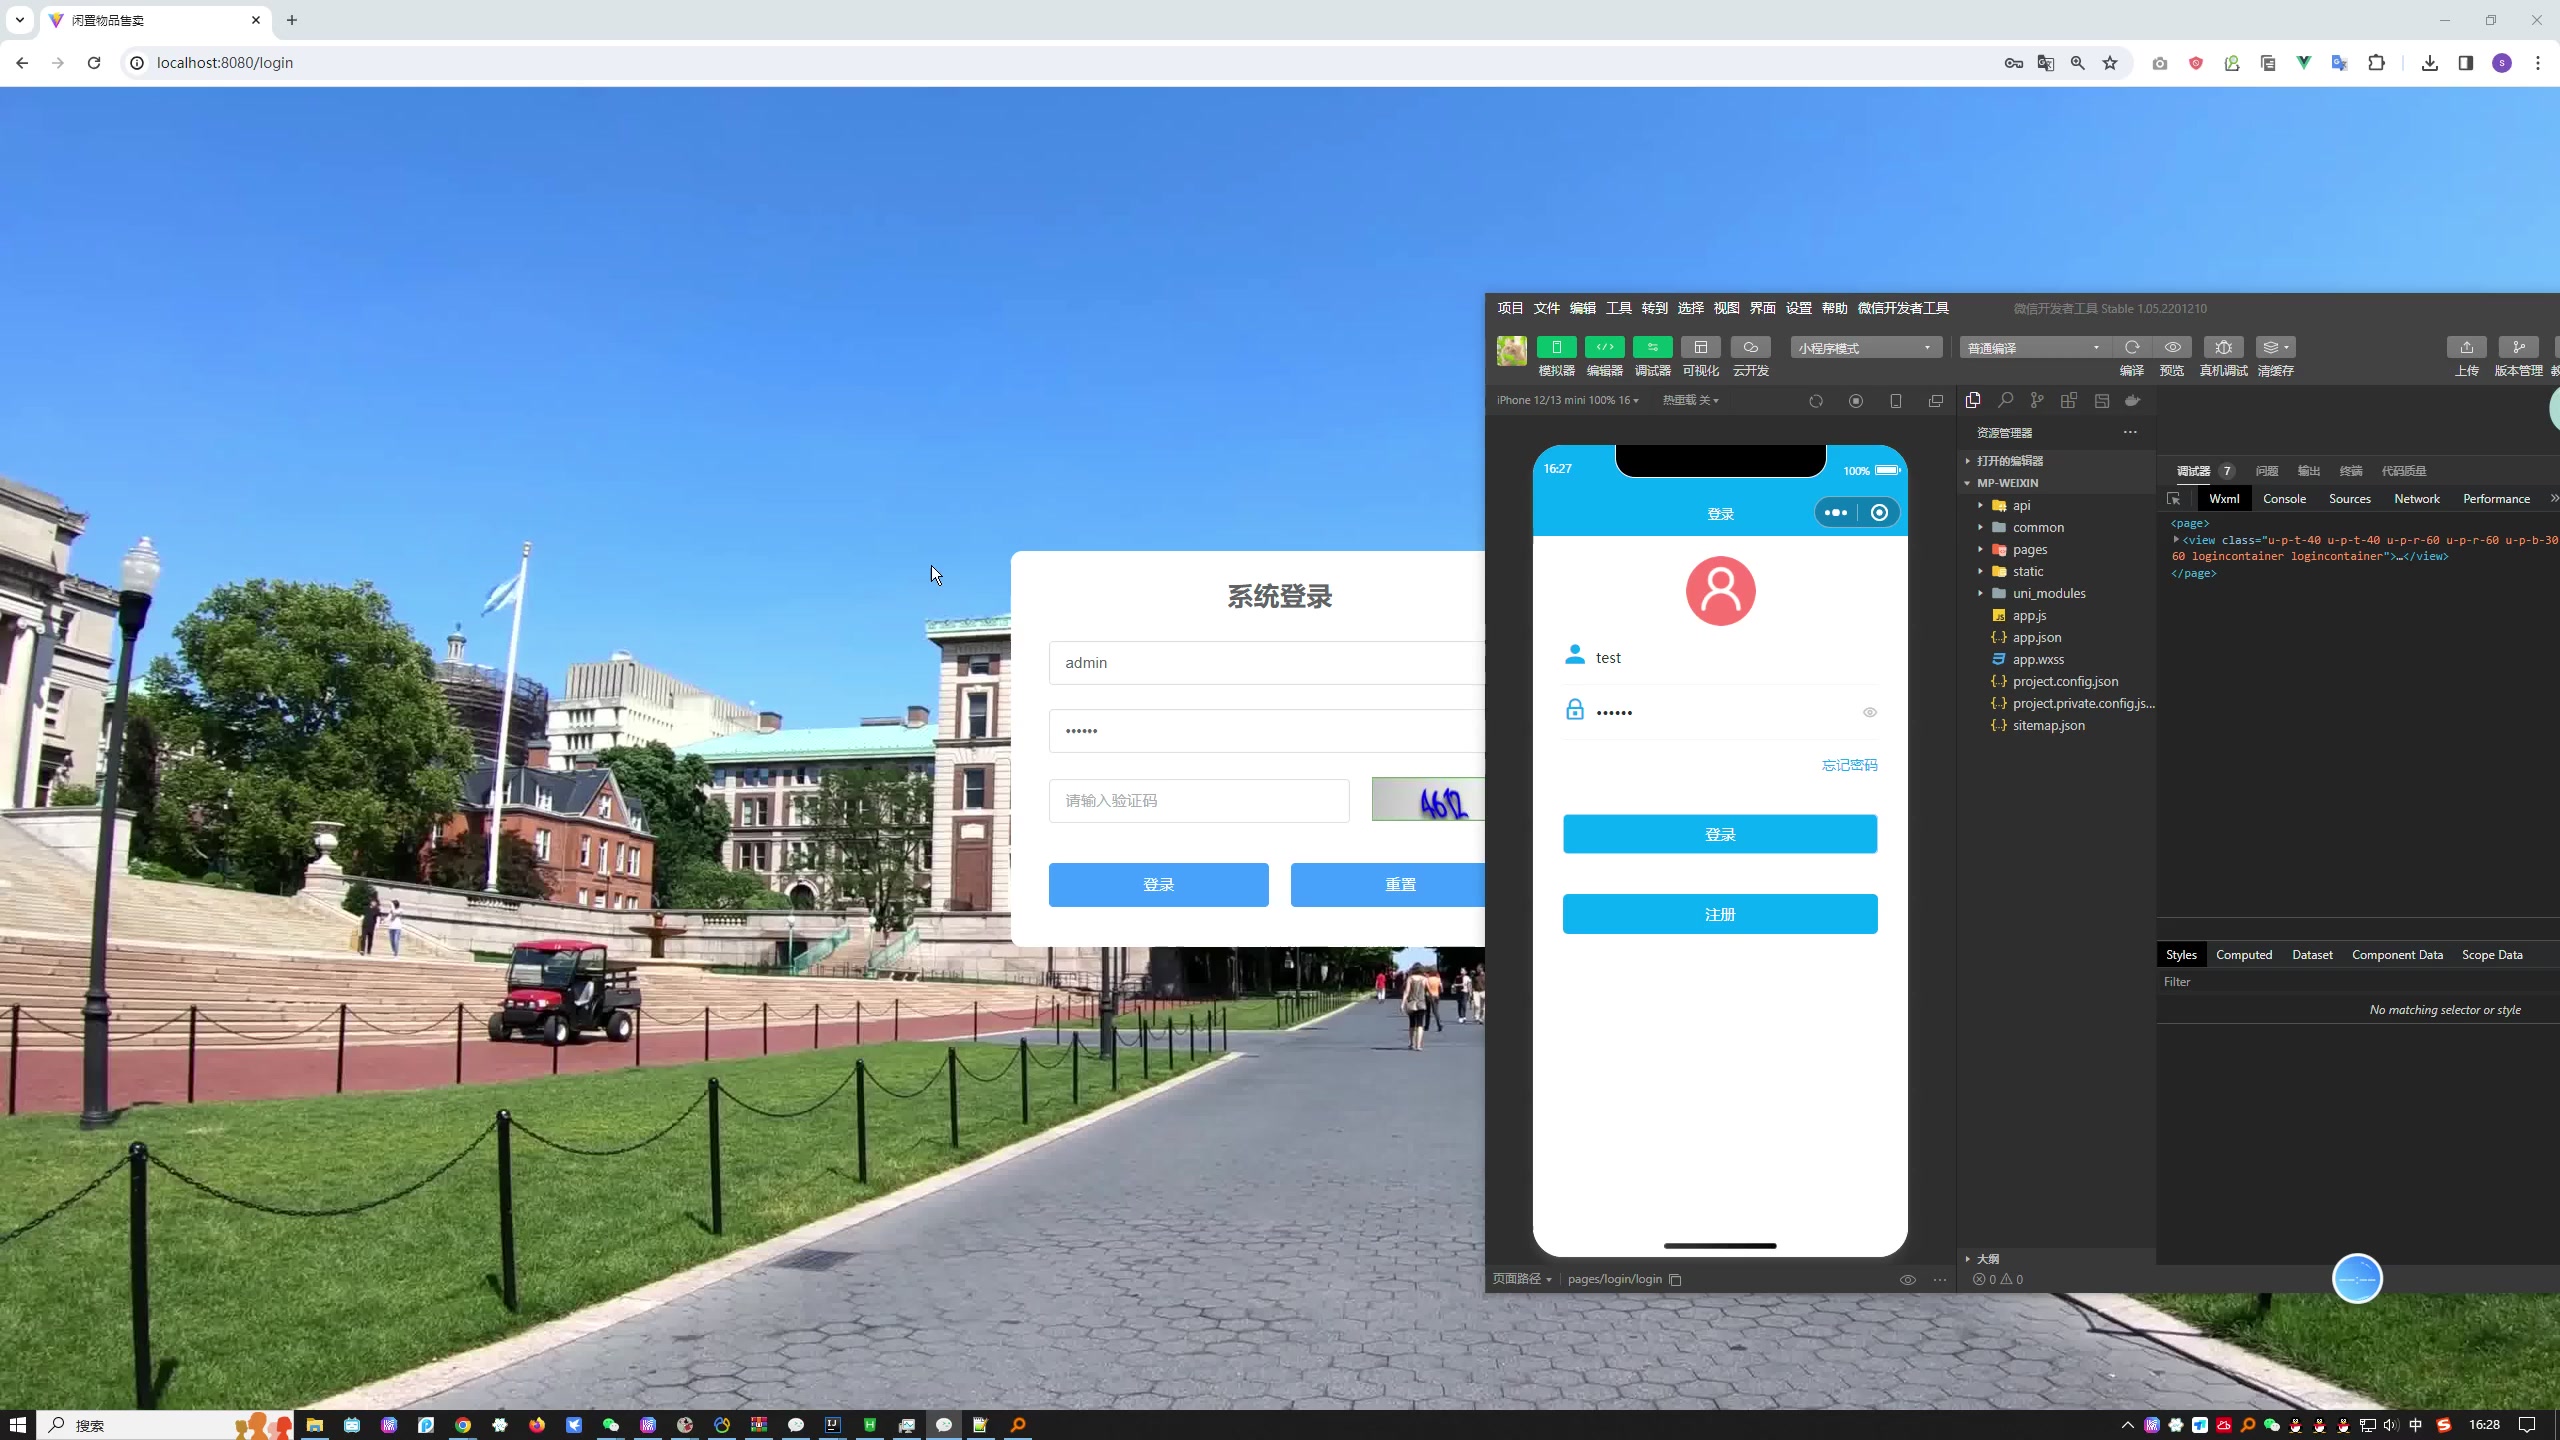Click the refresh/reload icon in simulator

tap(1816, 399)
